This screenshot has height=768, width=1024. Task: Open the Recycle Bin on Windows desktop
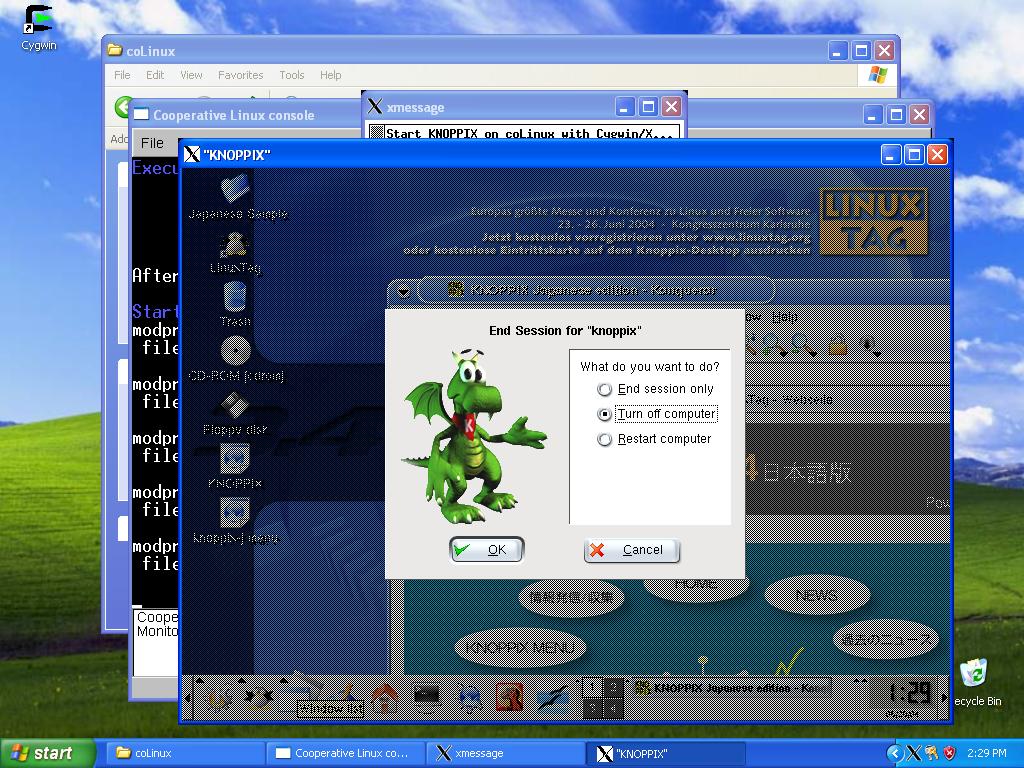[978, 683]
